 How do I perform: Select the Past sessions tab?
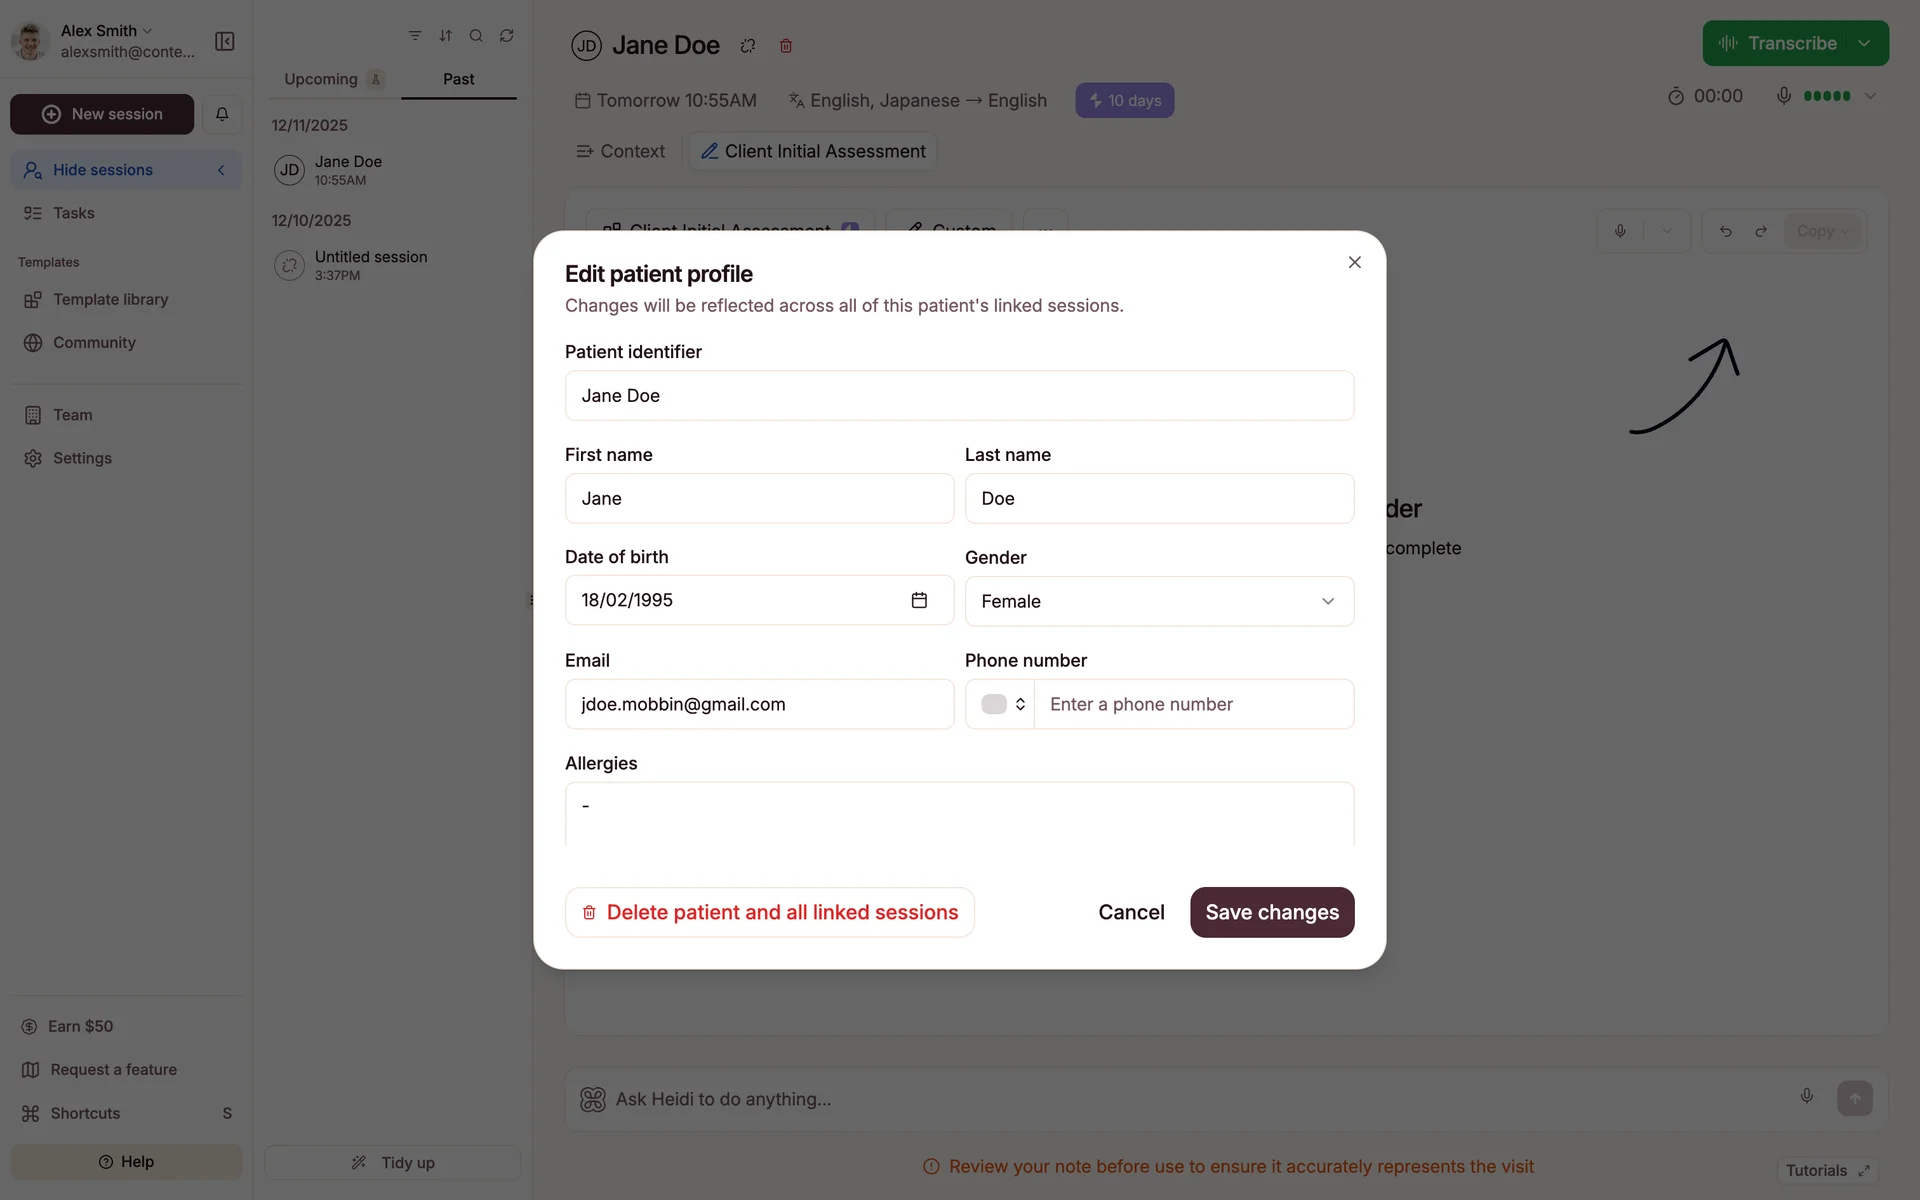pos(458,79)
